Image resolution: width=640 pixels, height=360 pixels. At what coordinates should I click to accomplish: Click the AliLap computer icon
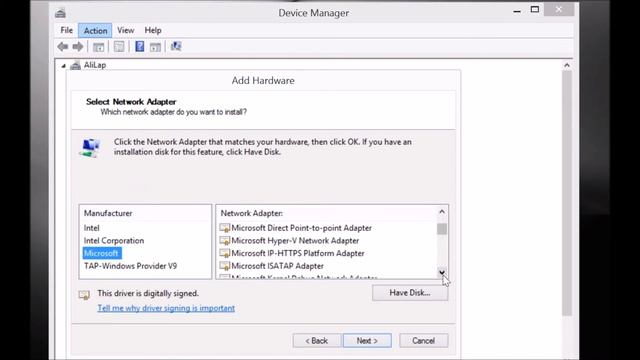76,65
